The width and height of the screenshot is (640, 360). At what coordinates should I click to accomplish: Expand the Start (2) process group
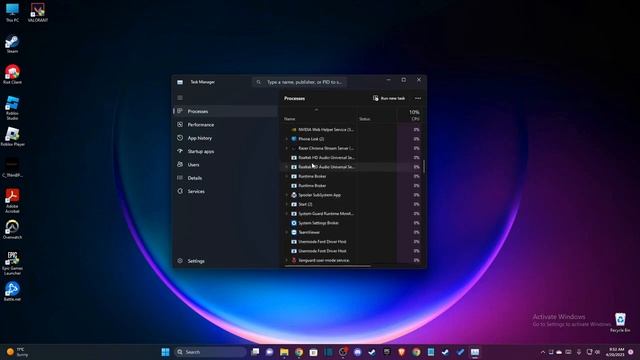coord(287,204)
